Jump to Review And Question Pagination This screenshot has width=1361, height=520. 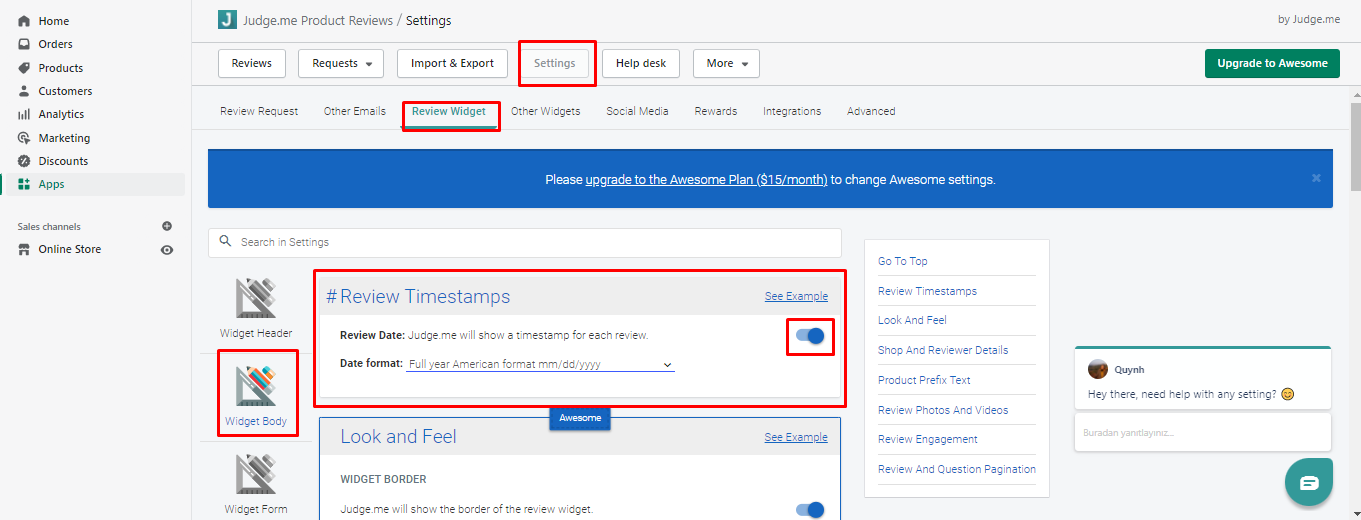[957, 469]
